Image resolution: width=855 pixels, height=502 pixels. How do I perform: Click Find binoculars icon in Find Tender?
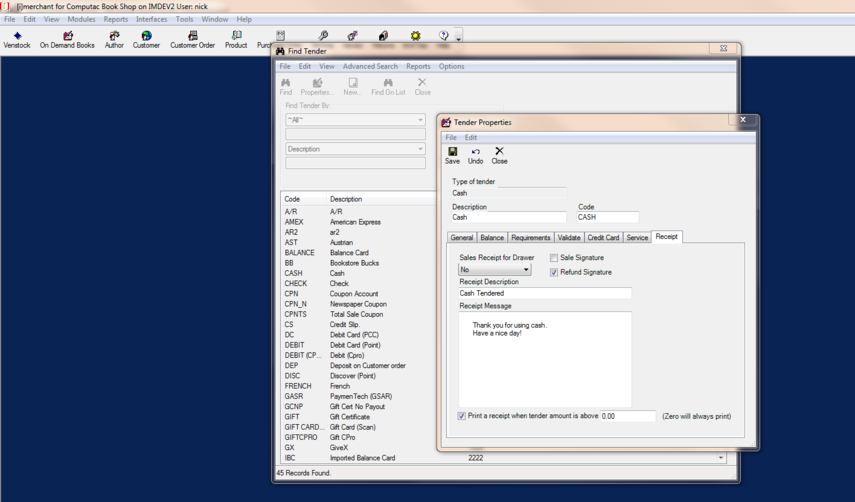[x=286, y=87]
